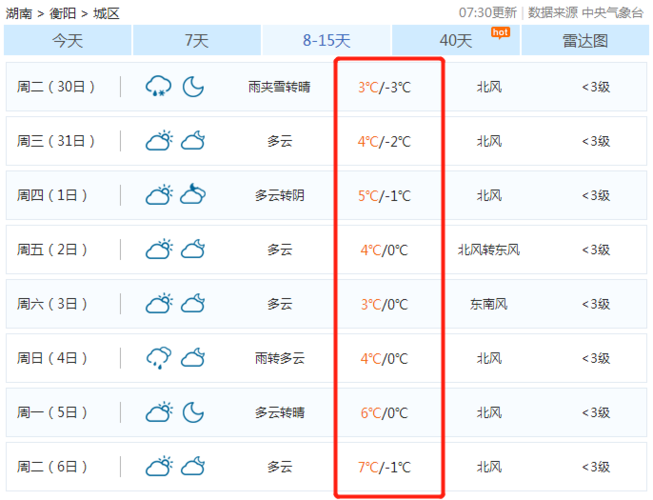Click the 湖南 breadcrumb link
The image size is (653, 500).
tap(19, 13)
